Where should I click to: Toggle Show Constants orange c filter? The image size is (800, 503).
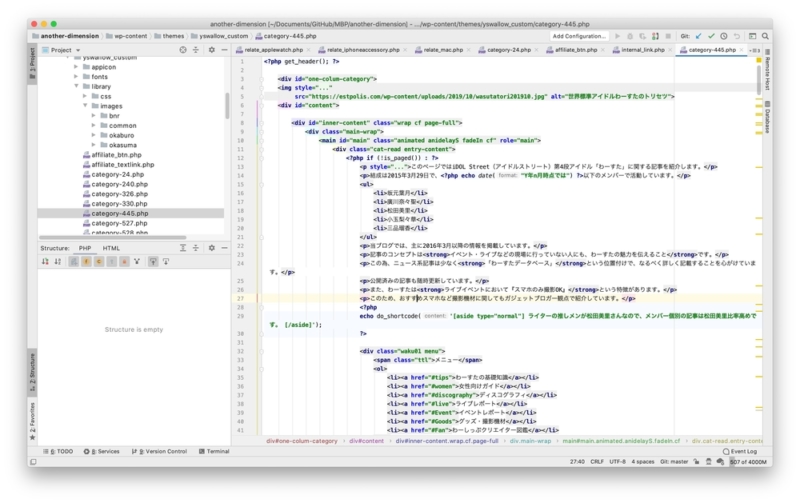(x=99, y=262)
